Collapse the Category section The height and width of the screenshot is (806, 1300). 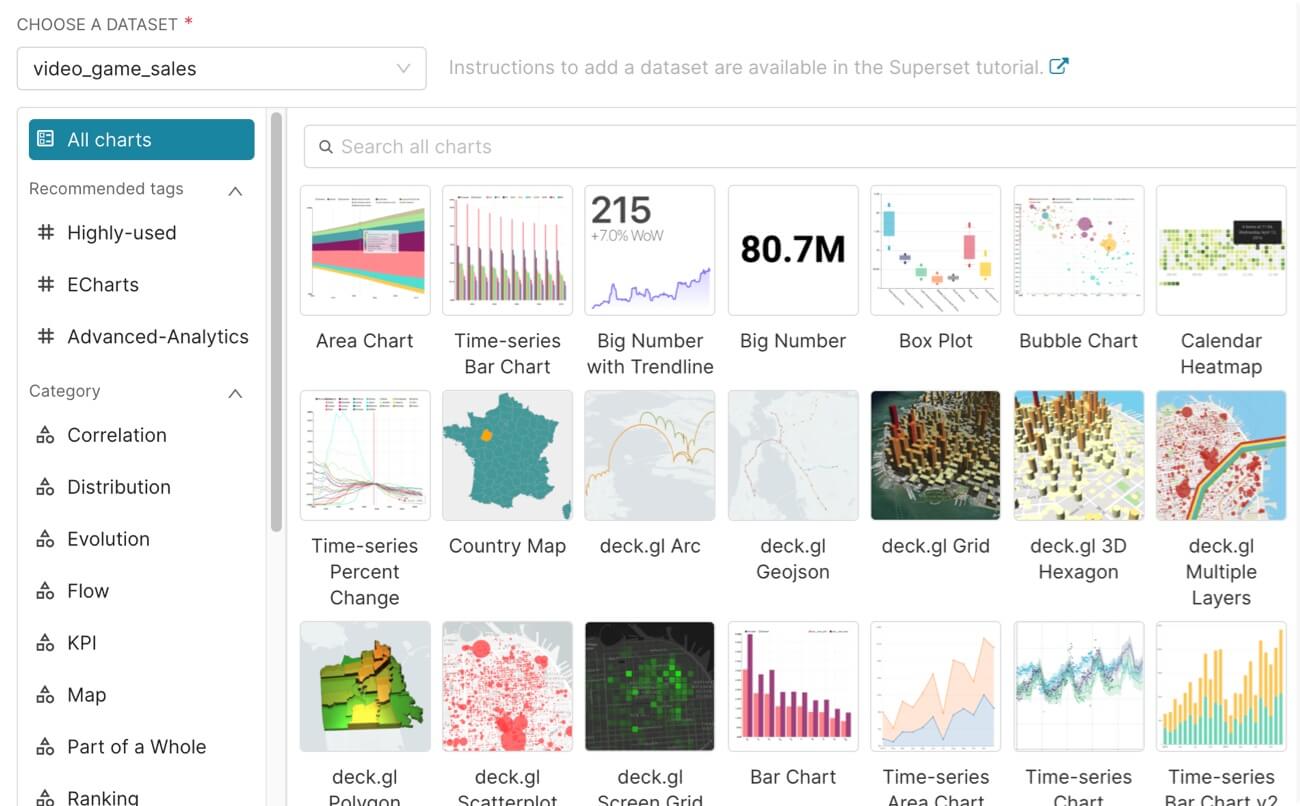(235, 392)
